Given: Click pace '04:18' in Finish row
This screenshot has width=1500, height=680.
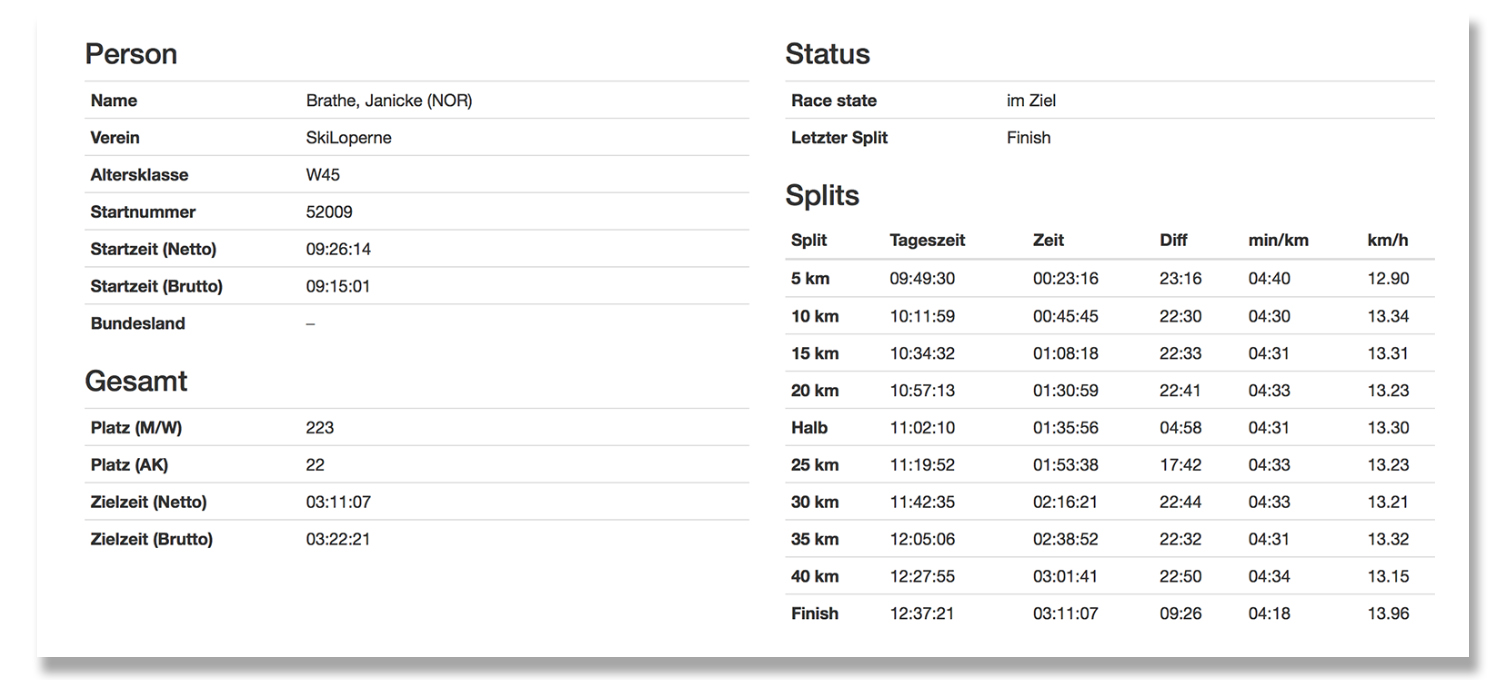Looking at the screenshot, I should pos(1269,613).
